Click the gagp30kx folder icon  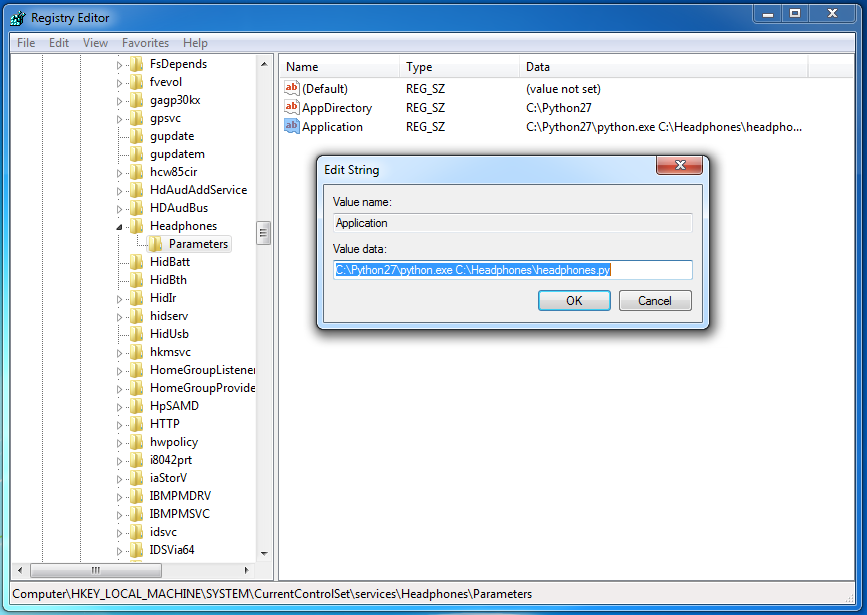137,100
